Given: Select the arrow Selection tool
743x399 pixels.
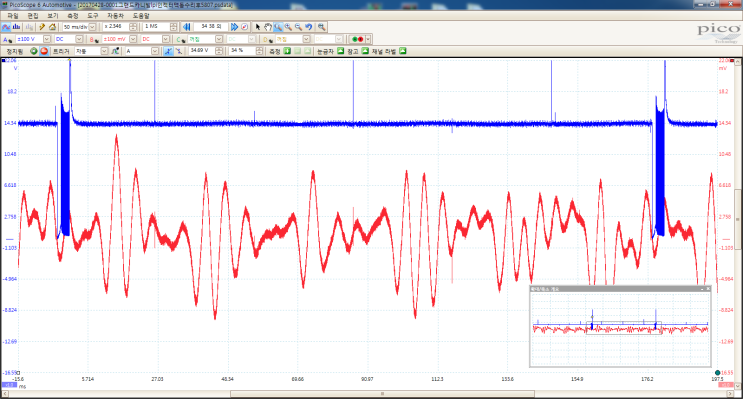Looking at the screenshot, I should click(x=258, y=27).
